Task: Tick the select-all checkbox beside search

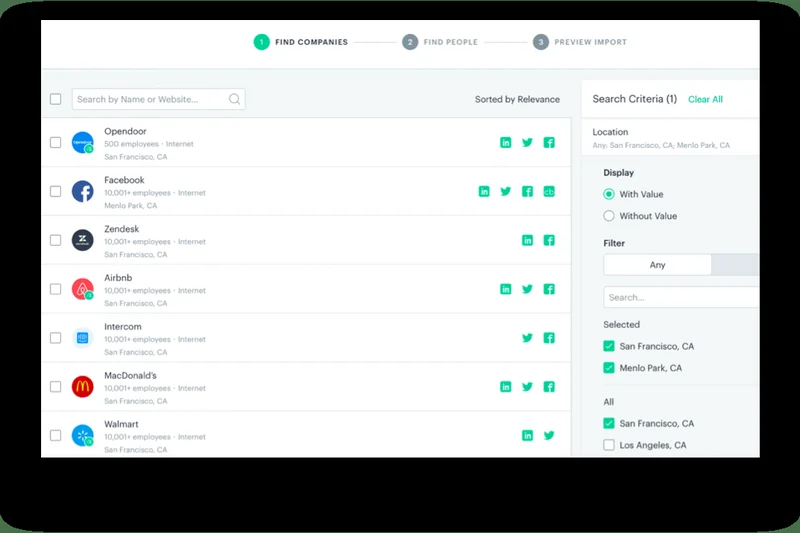Action: [x=56, y=99]
